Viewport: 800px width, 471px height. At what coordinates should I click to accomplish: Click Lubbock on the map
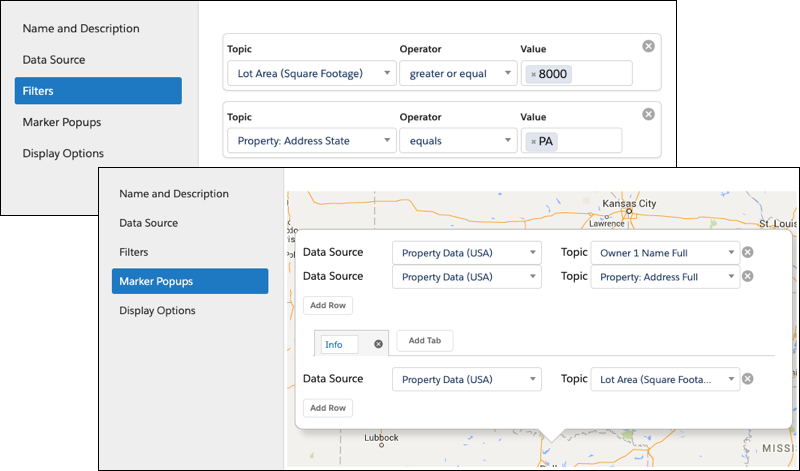pyautogui.click(x=381, y=438)
